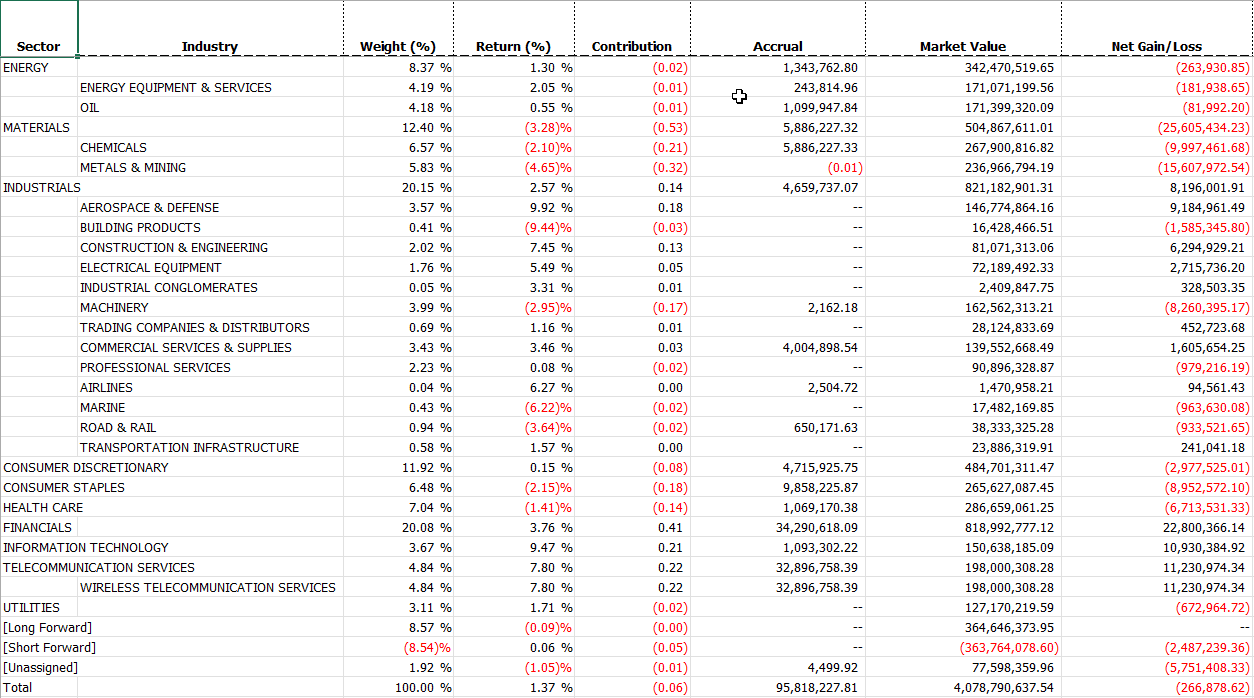1254x698 pixels.
Task: Click the Market Value column header
Action: tap(962, 46)
